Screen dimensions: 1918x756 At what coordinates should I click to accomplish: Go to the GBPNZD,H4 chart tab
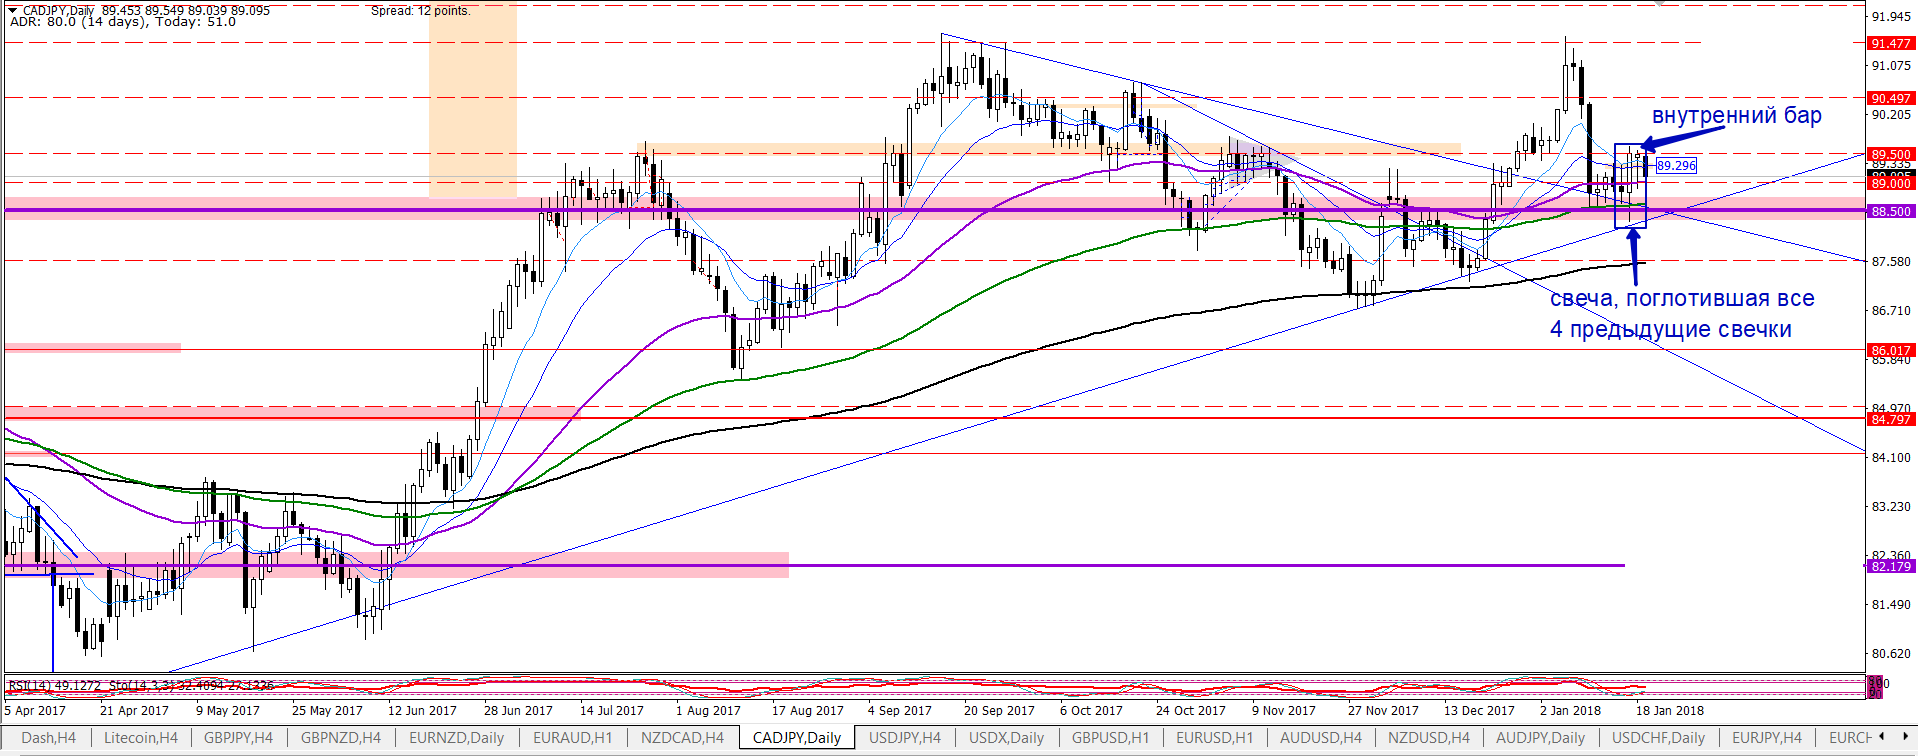340,738
